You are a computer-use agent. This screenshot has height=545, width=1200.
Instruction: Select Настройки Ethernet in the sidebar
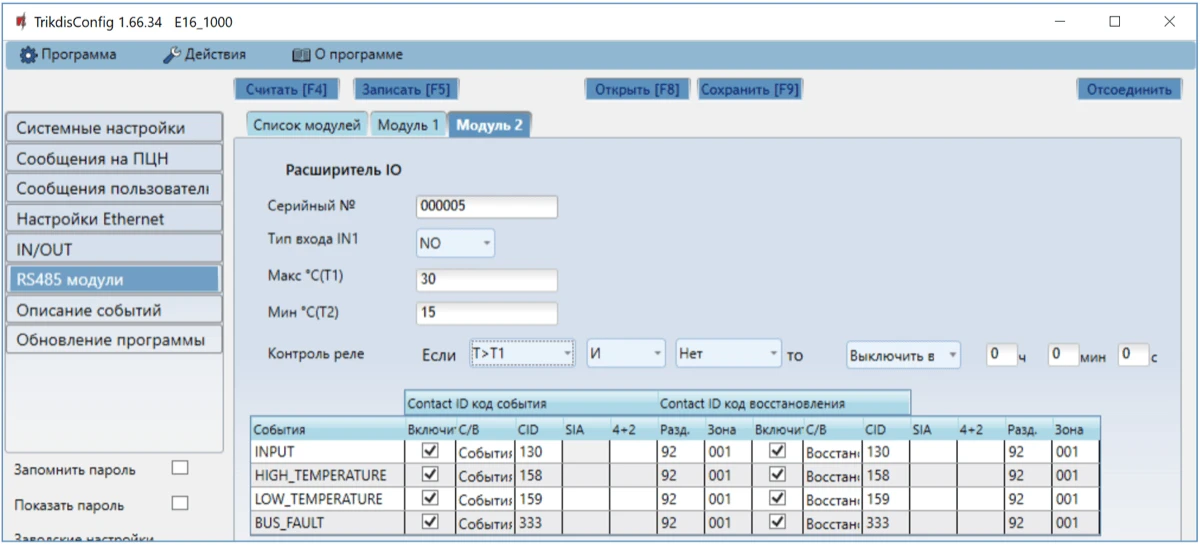[113, 219]
